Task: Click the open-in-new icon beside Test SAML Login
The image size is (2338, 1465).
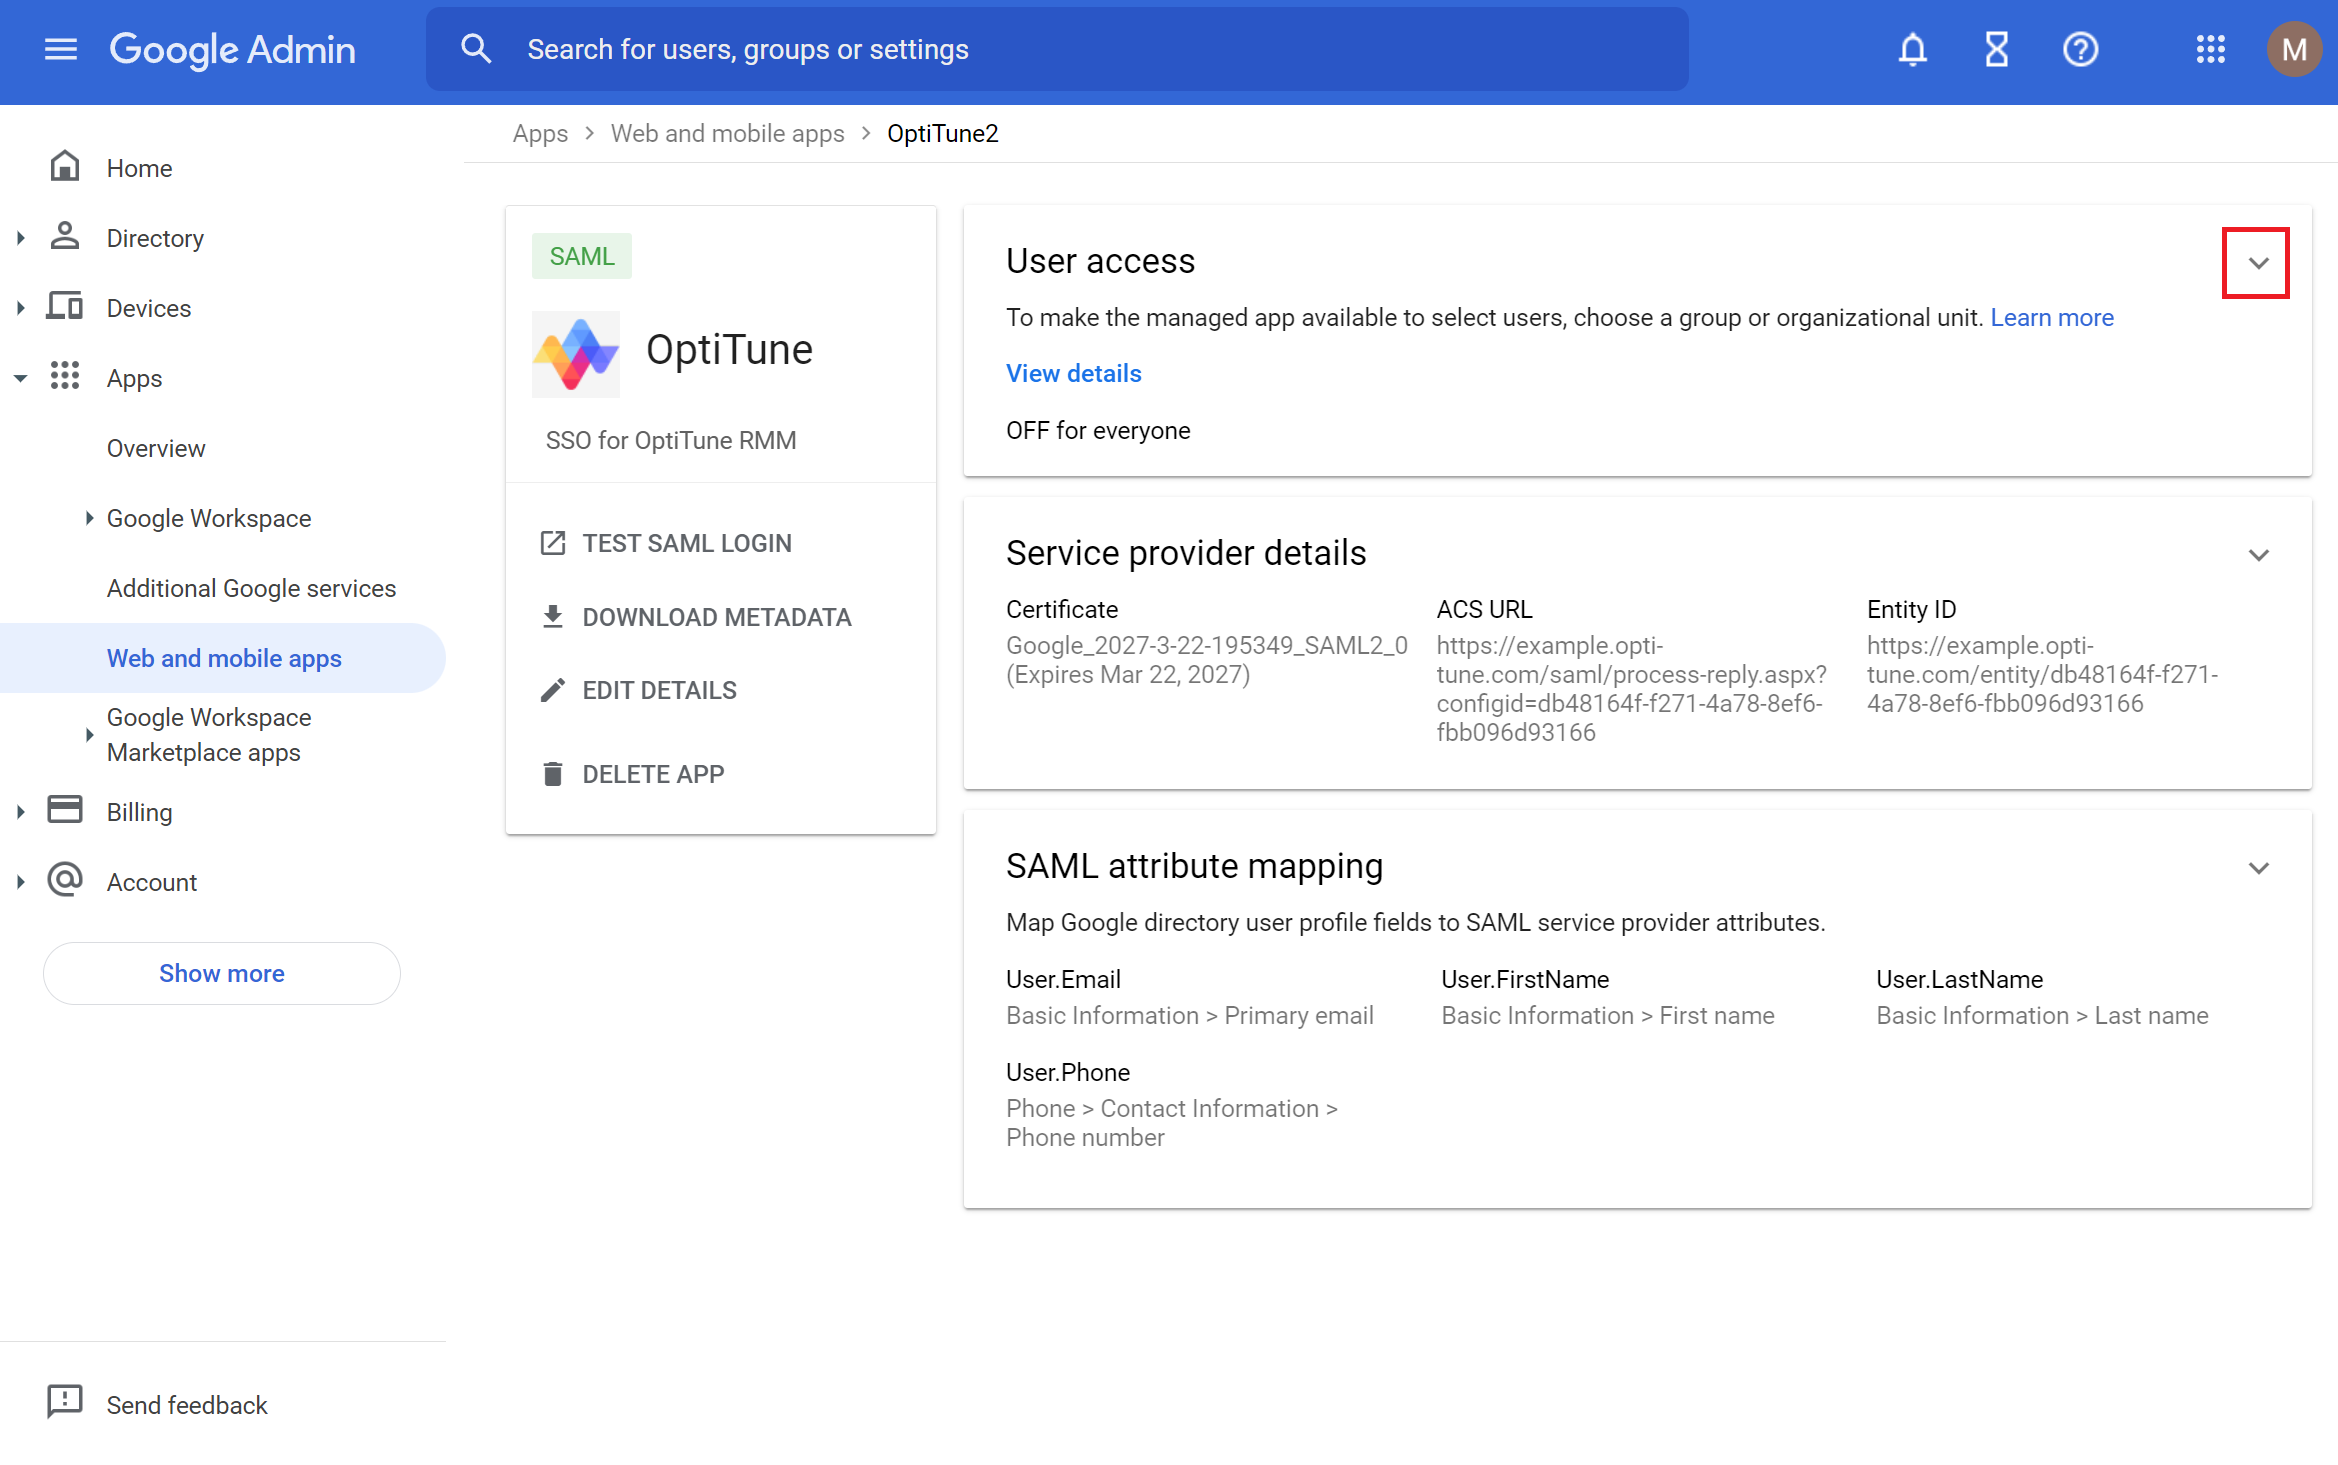Action: coord(553,543)
